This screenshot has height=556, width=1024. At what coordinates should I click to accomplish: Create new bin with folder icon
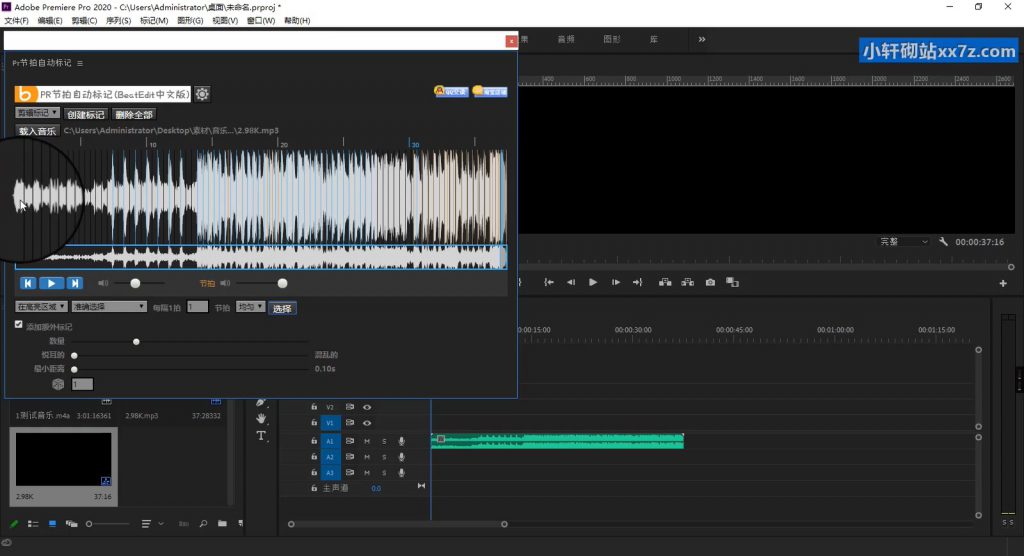(222, 523)
